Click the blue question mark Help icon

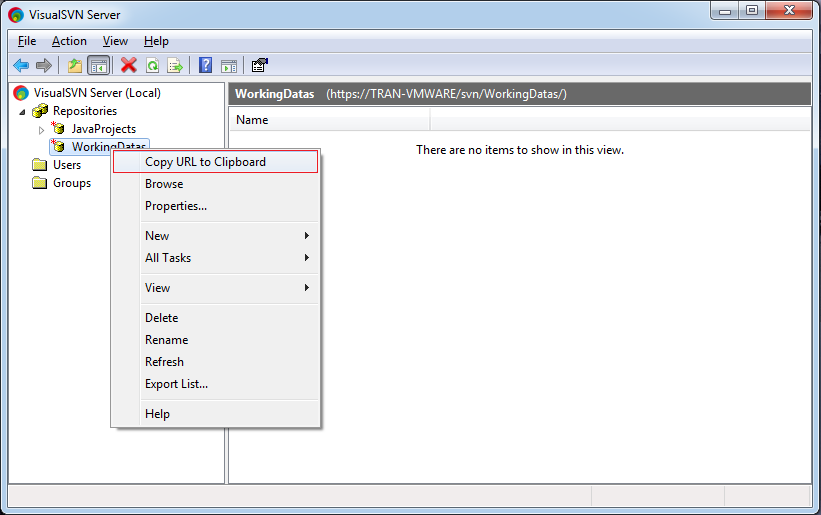coord(205,65)
